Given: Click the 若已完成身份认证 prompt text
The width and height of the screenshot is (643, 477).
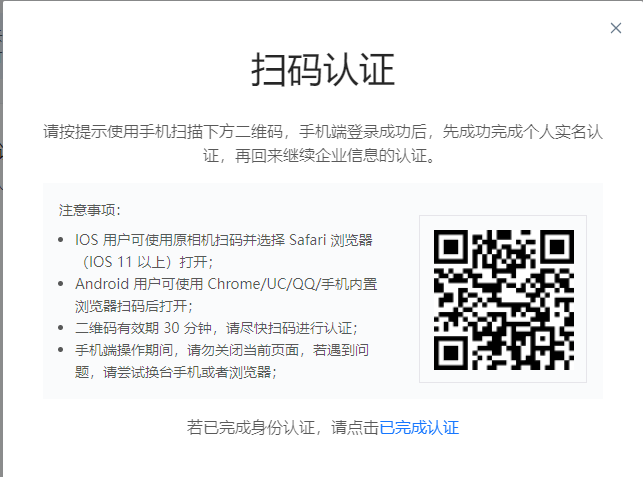Looking at the screenshot, I should click(283, 427).
